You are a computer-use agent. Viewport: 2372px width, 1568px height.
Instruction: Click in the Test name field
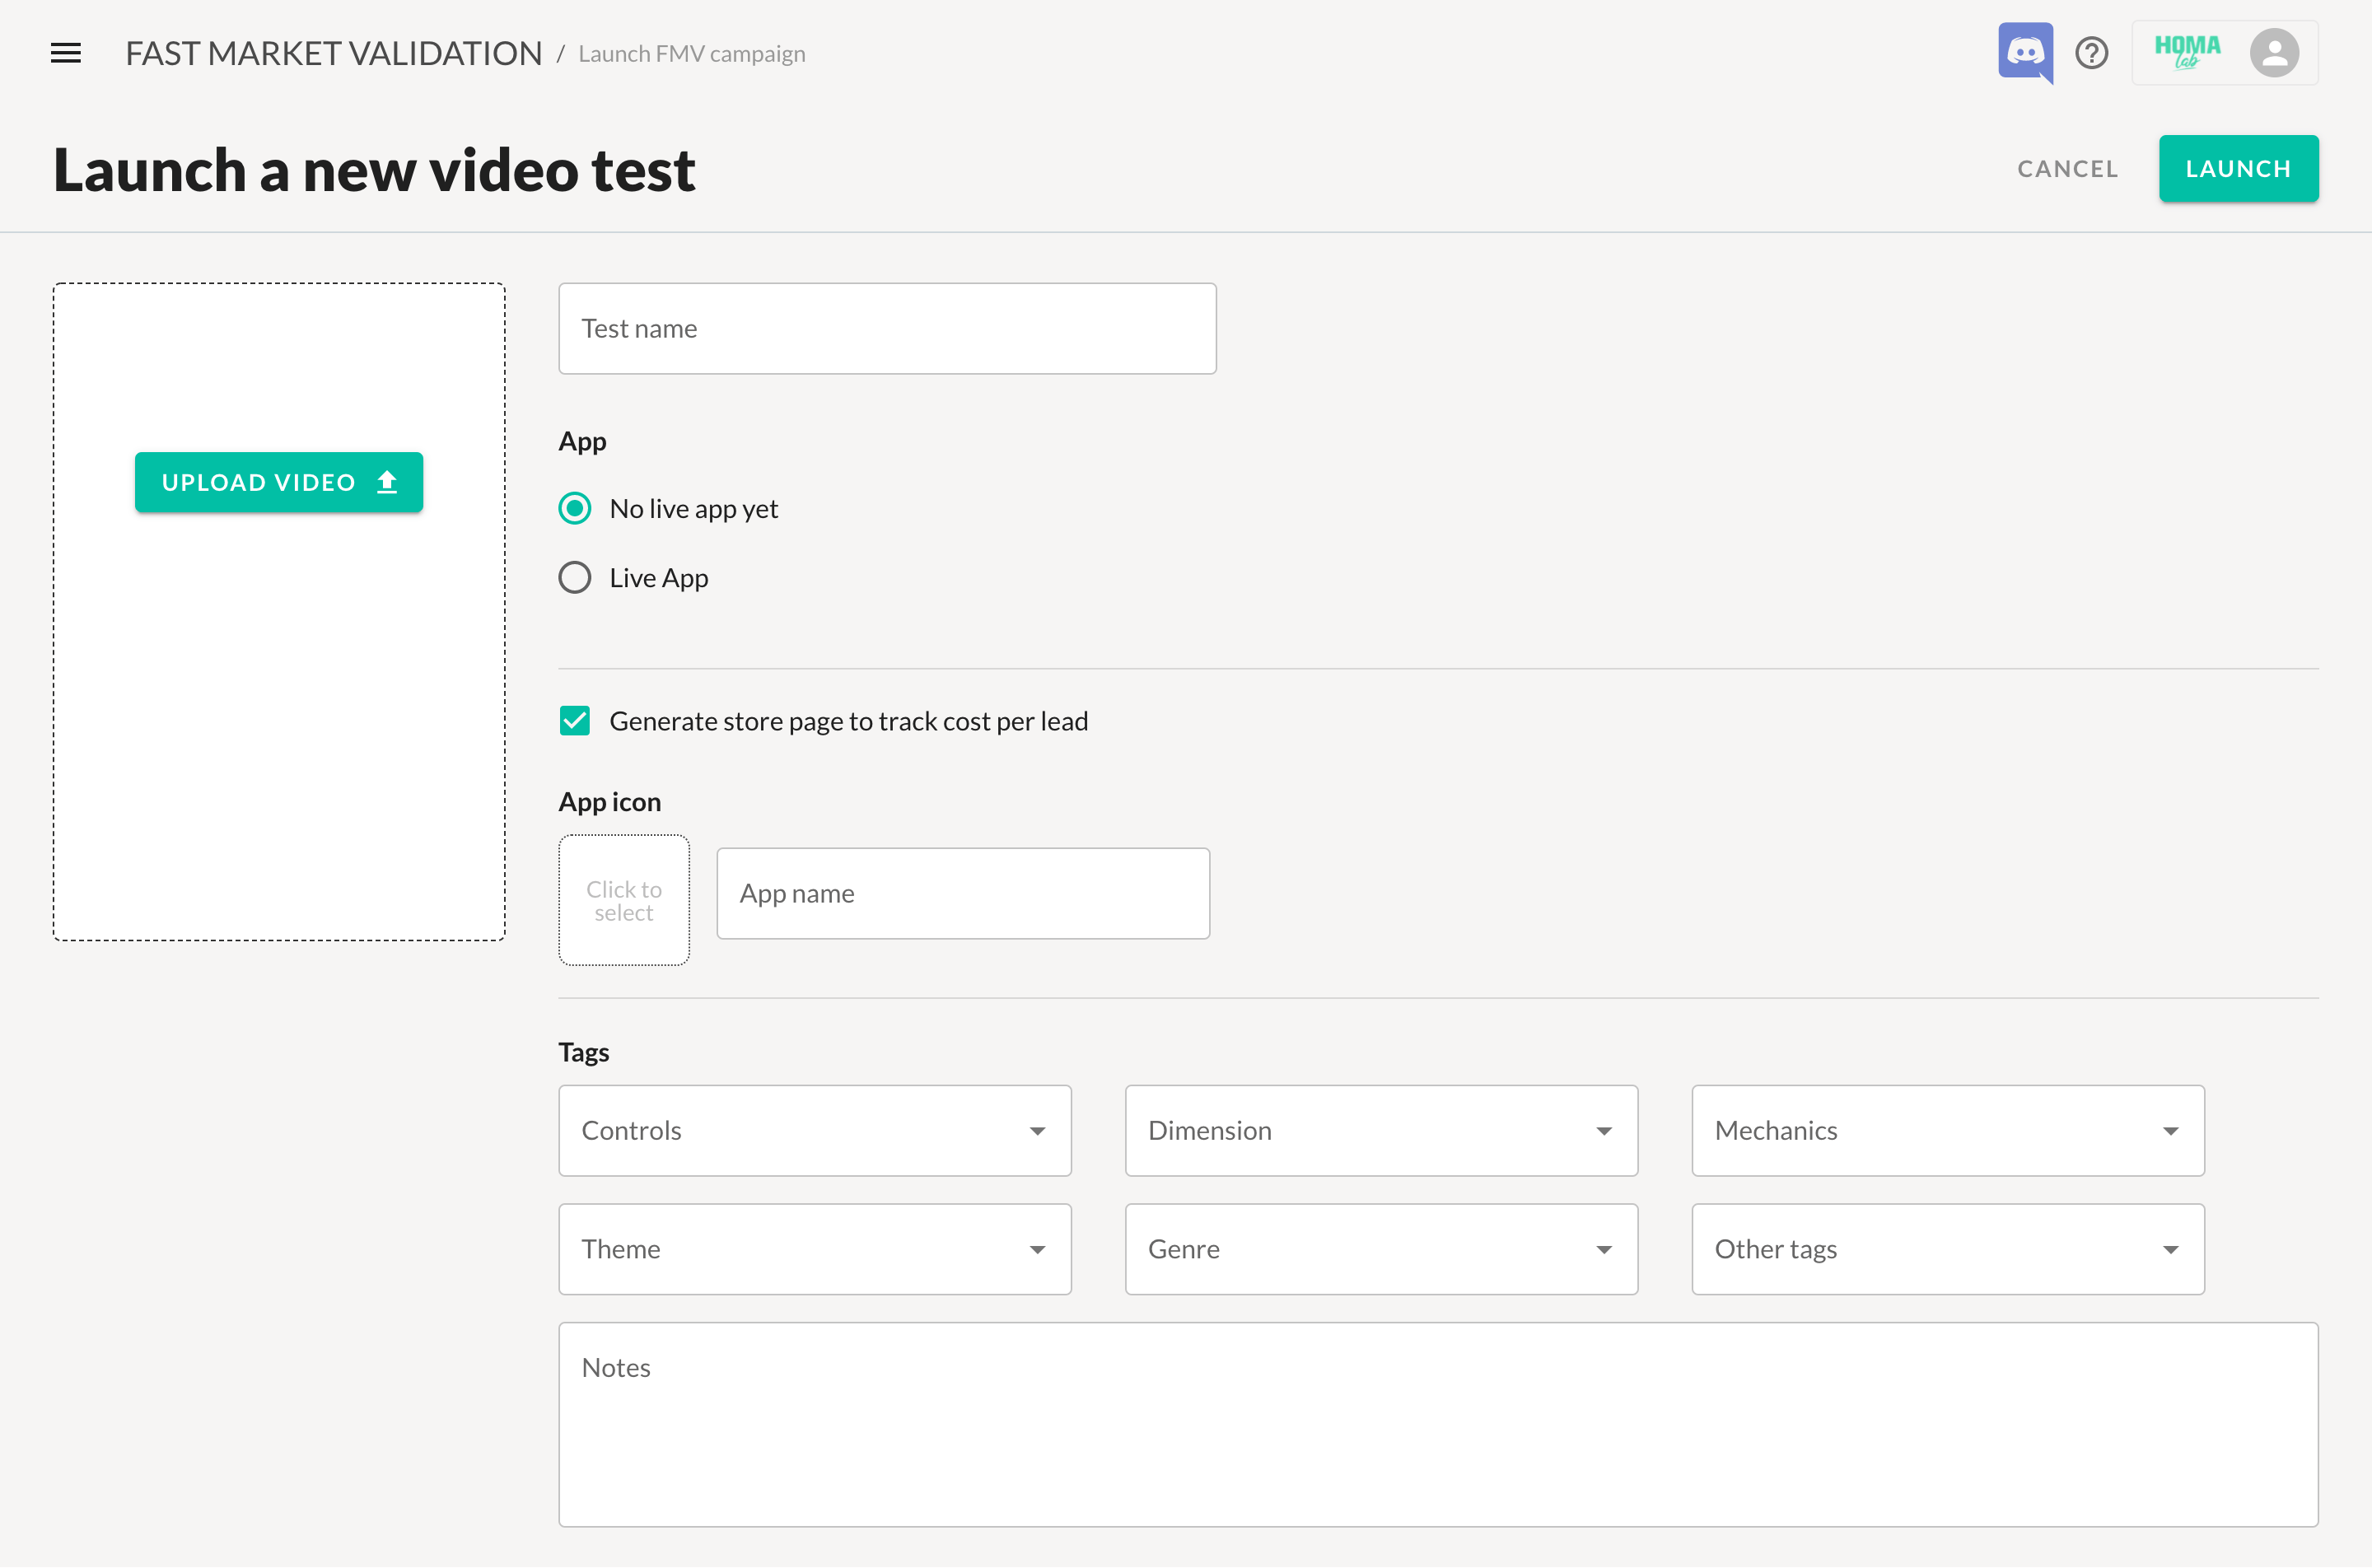click(x=886, y=328)
